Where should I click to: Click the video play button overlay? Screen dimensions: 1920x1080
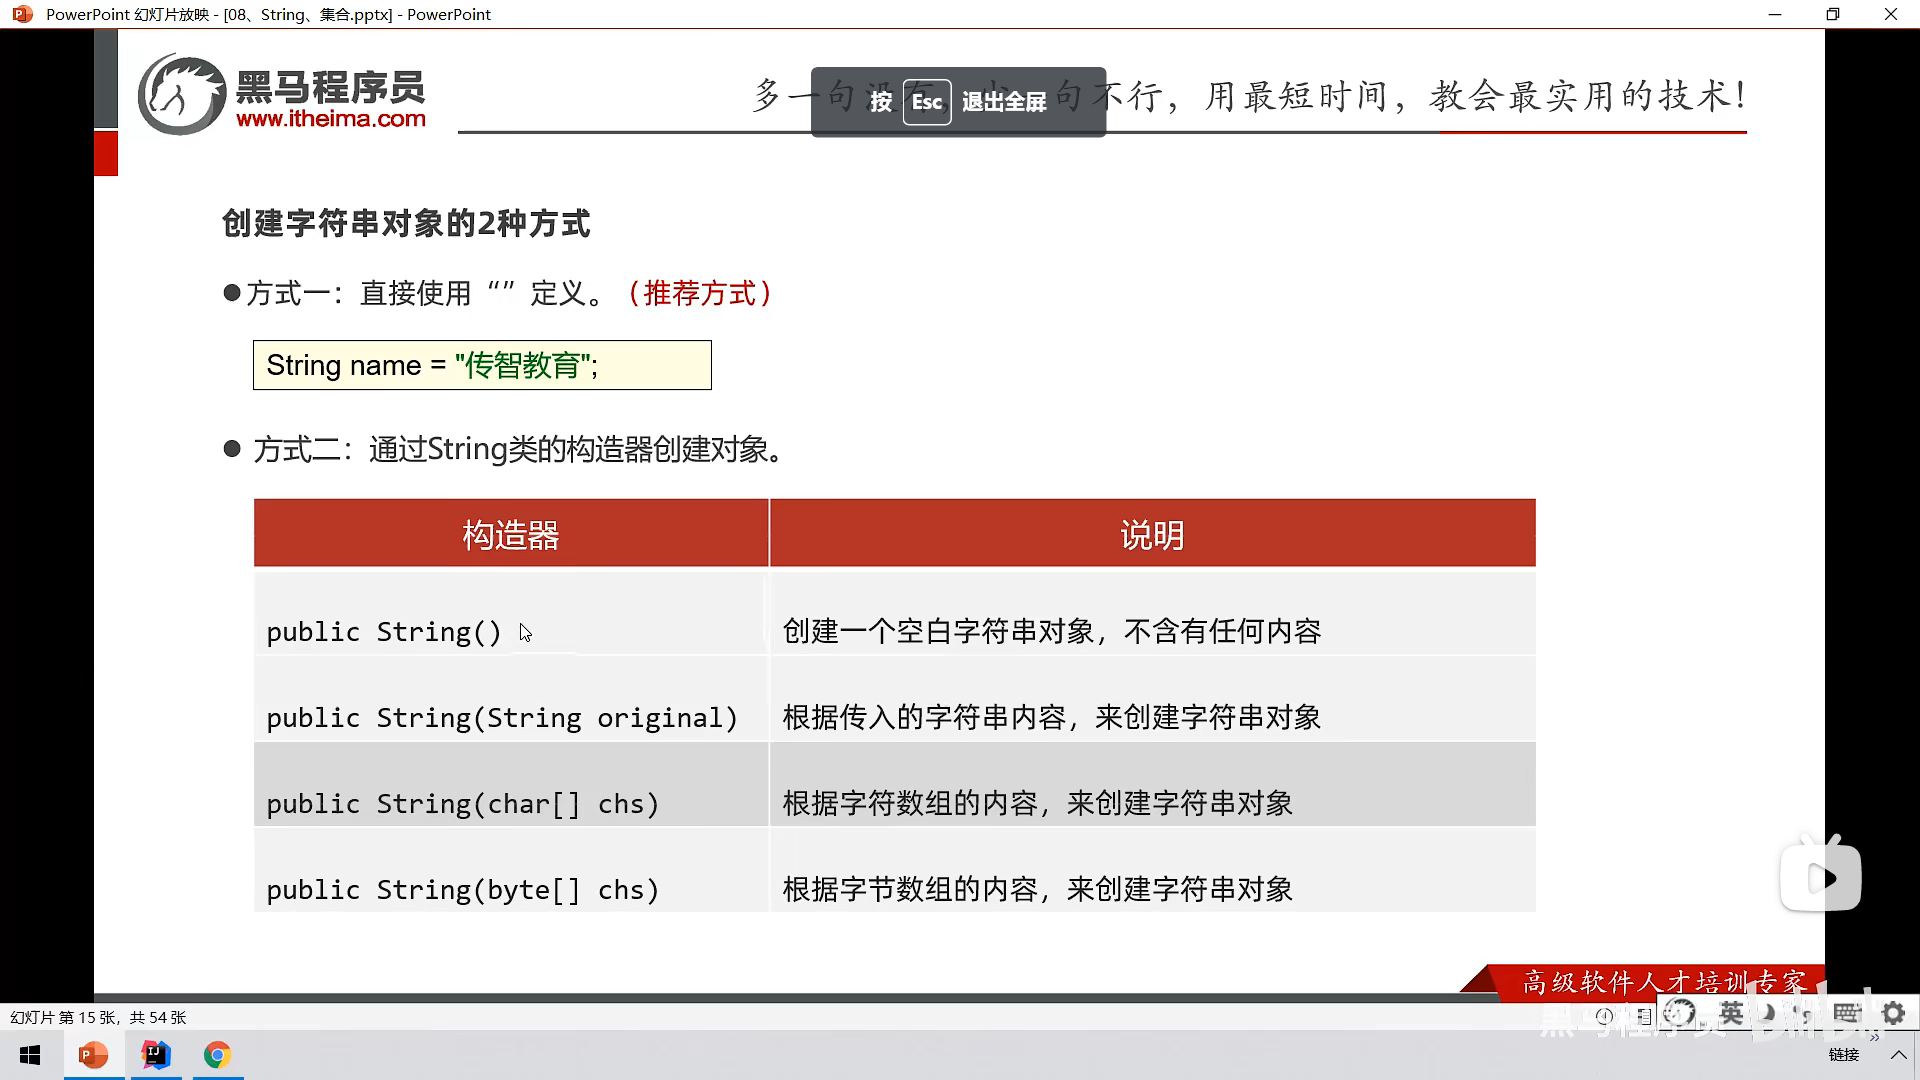coord(1821,878)
